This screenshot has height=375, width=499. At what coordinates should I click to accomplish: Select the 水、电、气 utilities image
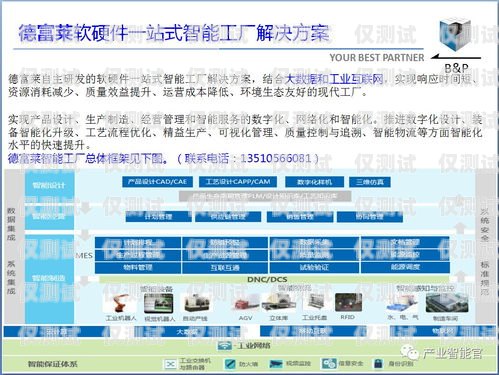[x=402, y=303]
